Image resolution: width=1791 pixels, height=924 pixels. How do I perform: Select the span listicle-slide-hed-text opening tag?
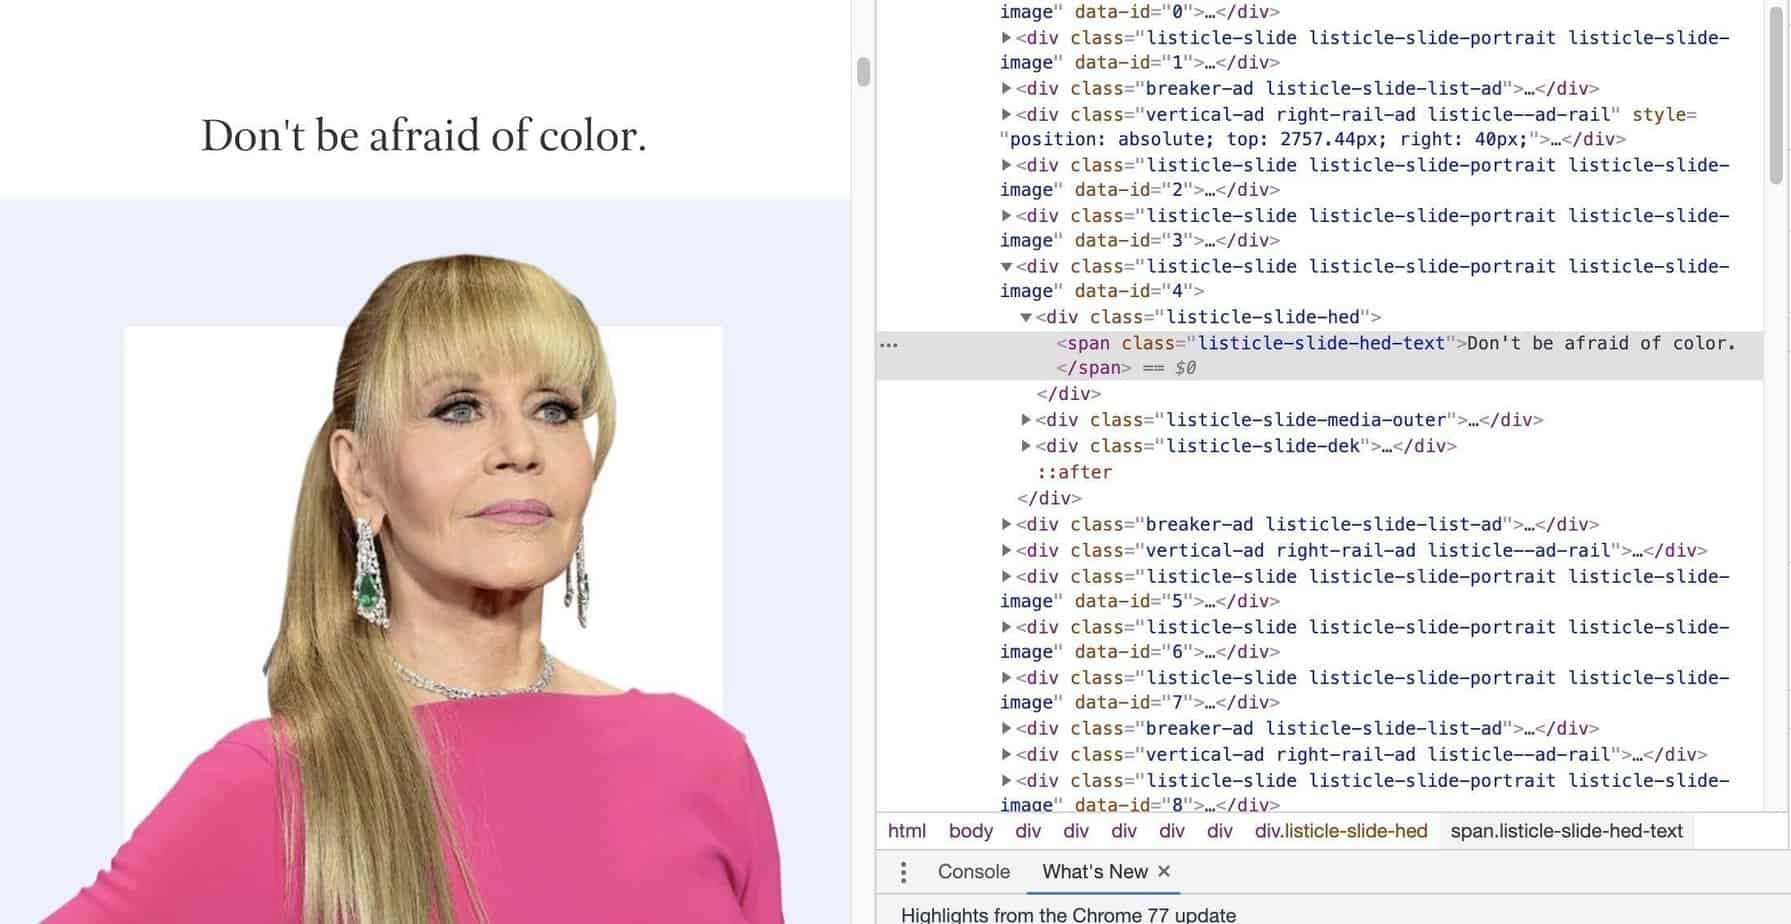tap(1261, 344)
